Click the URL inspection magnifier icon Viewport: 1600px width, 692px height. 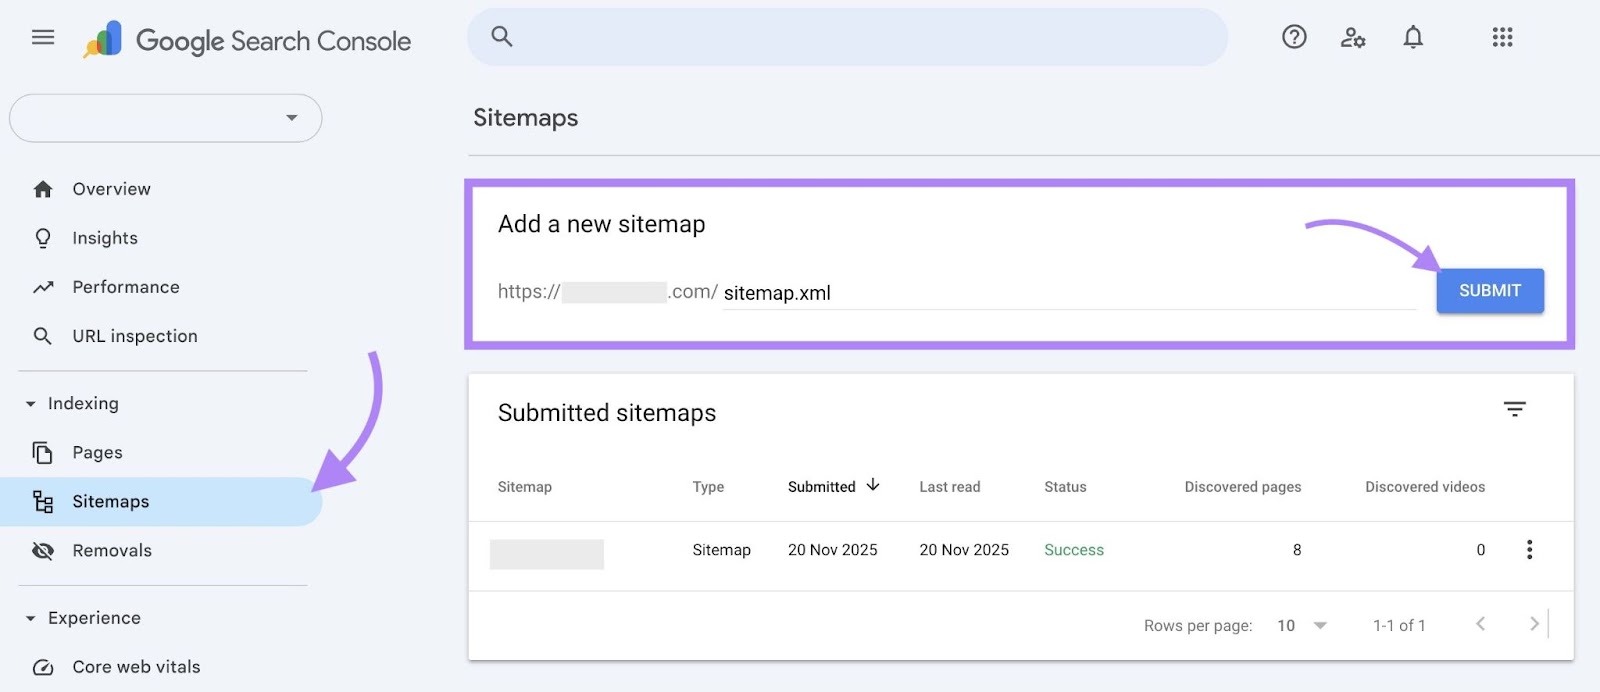tap(43, 336)
